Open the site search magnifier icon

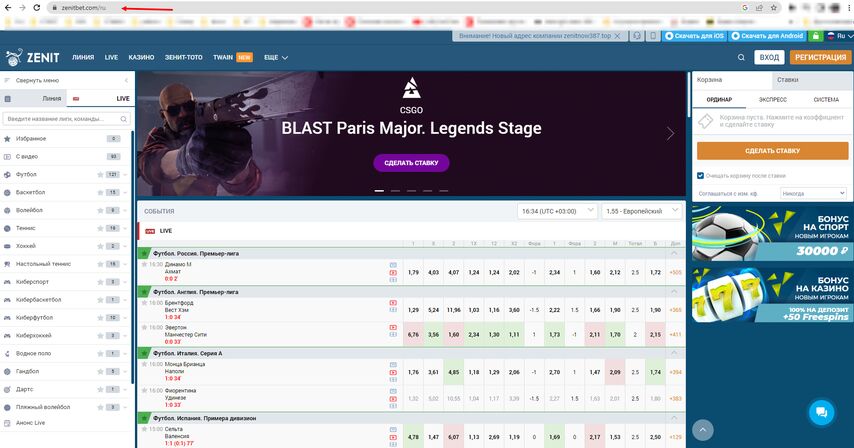tap(741, 57)
